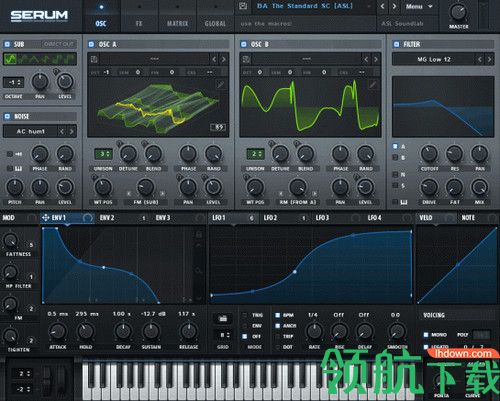Click RM source right arrow in OSC B
The image size is (500, 401).
point(314,193)
